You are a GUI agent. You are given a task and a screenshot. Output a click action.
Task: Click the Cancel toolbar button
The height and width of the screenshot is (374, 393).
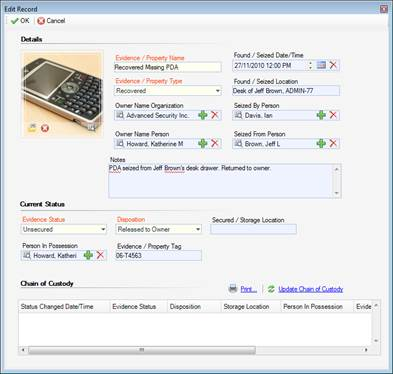click(x=51, y=21)
